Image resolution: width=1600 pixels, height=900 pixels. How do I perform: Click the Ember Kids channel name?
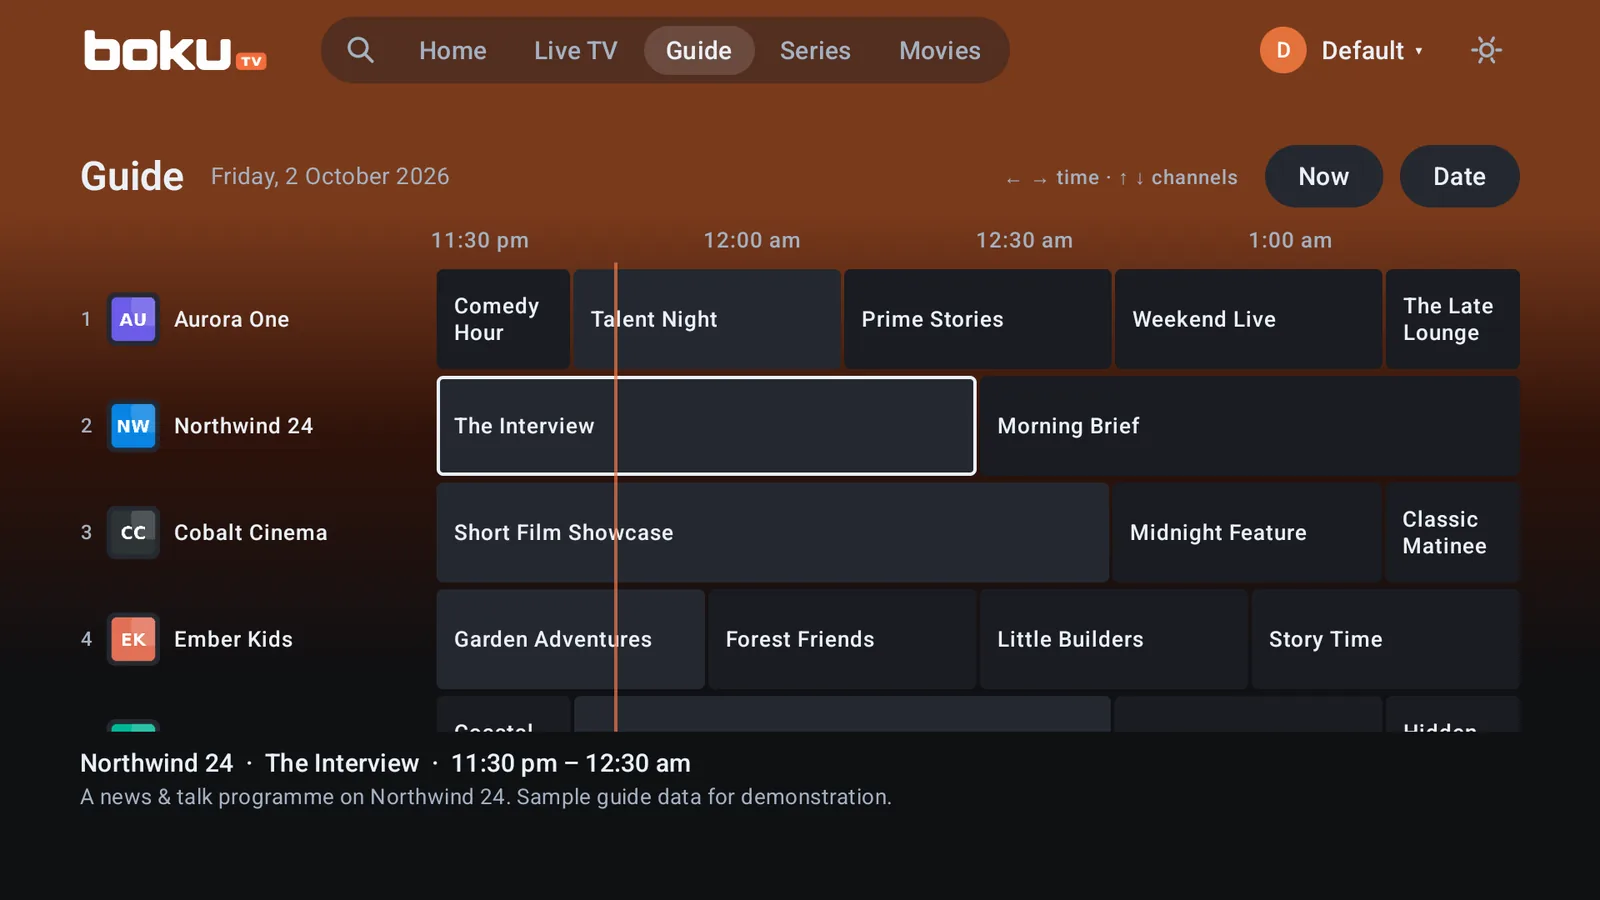234,639
